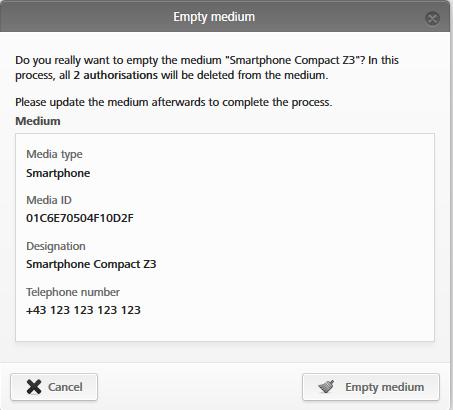Image resolution: width=453 pixels, height=410 pixels.
Task: Confirm with the Empty medium button
Action: [371, 387]
